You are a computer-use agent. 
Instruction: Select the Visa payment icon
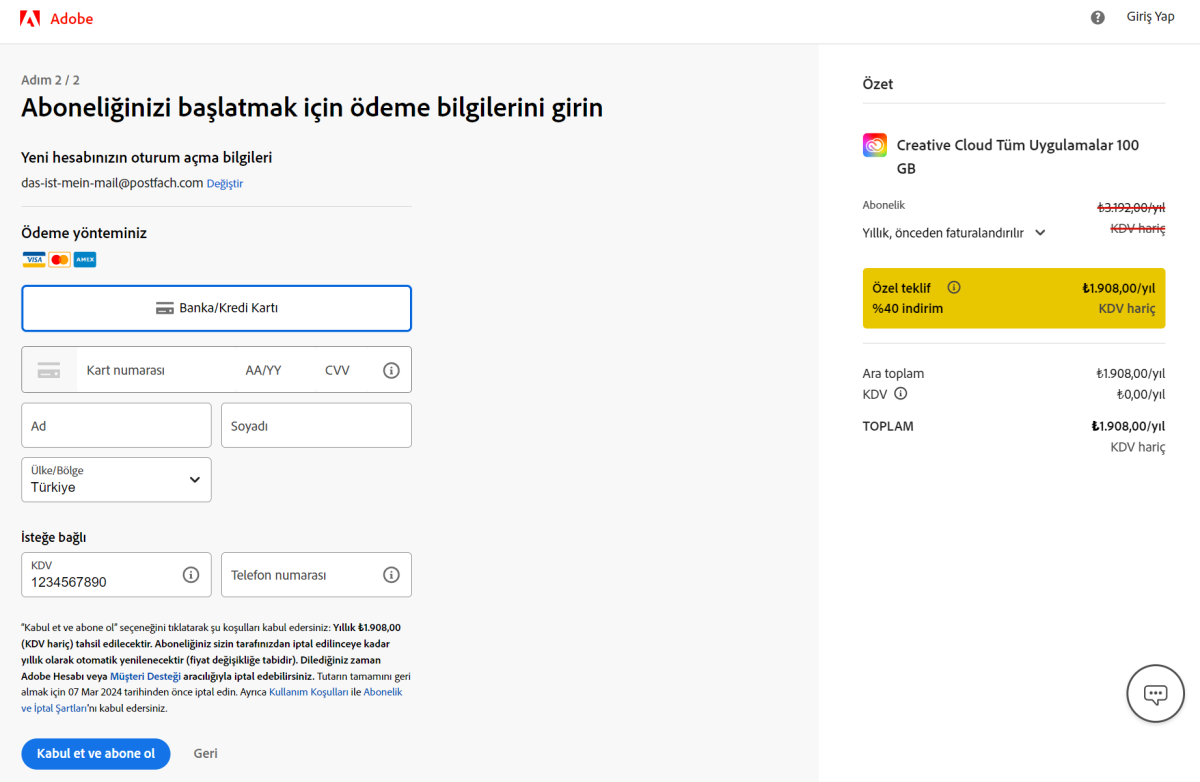[x=34, y=259]
